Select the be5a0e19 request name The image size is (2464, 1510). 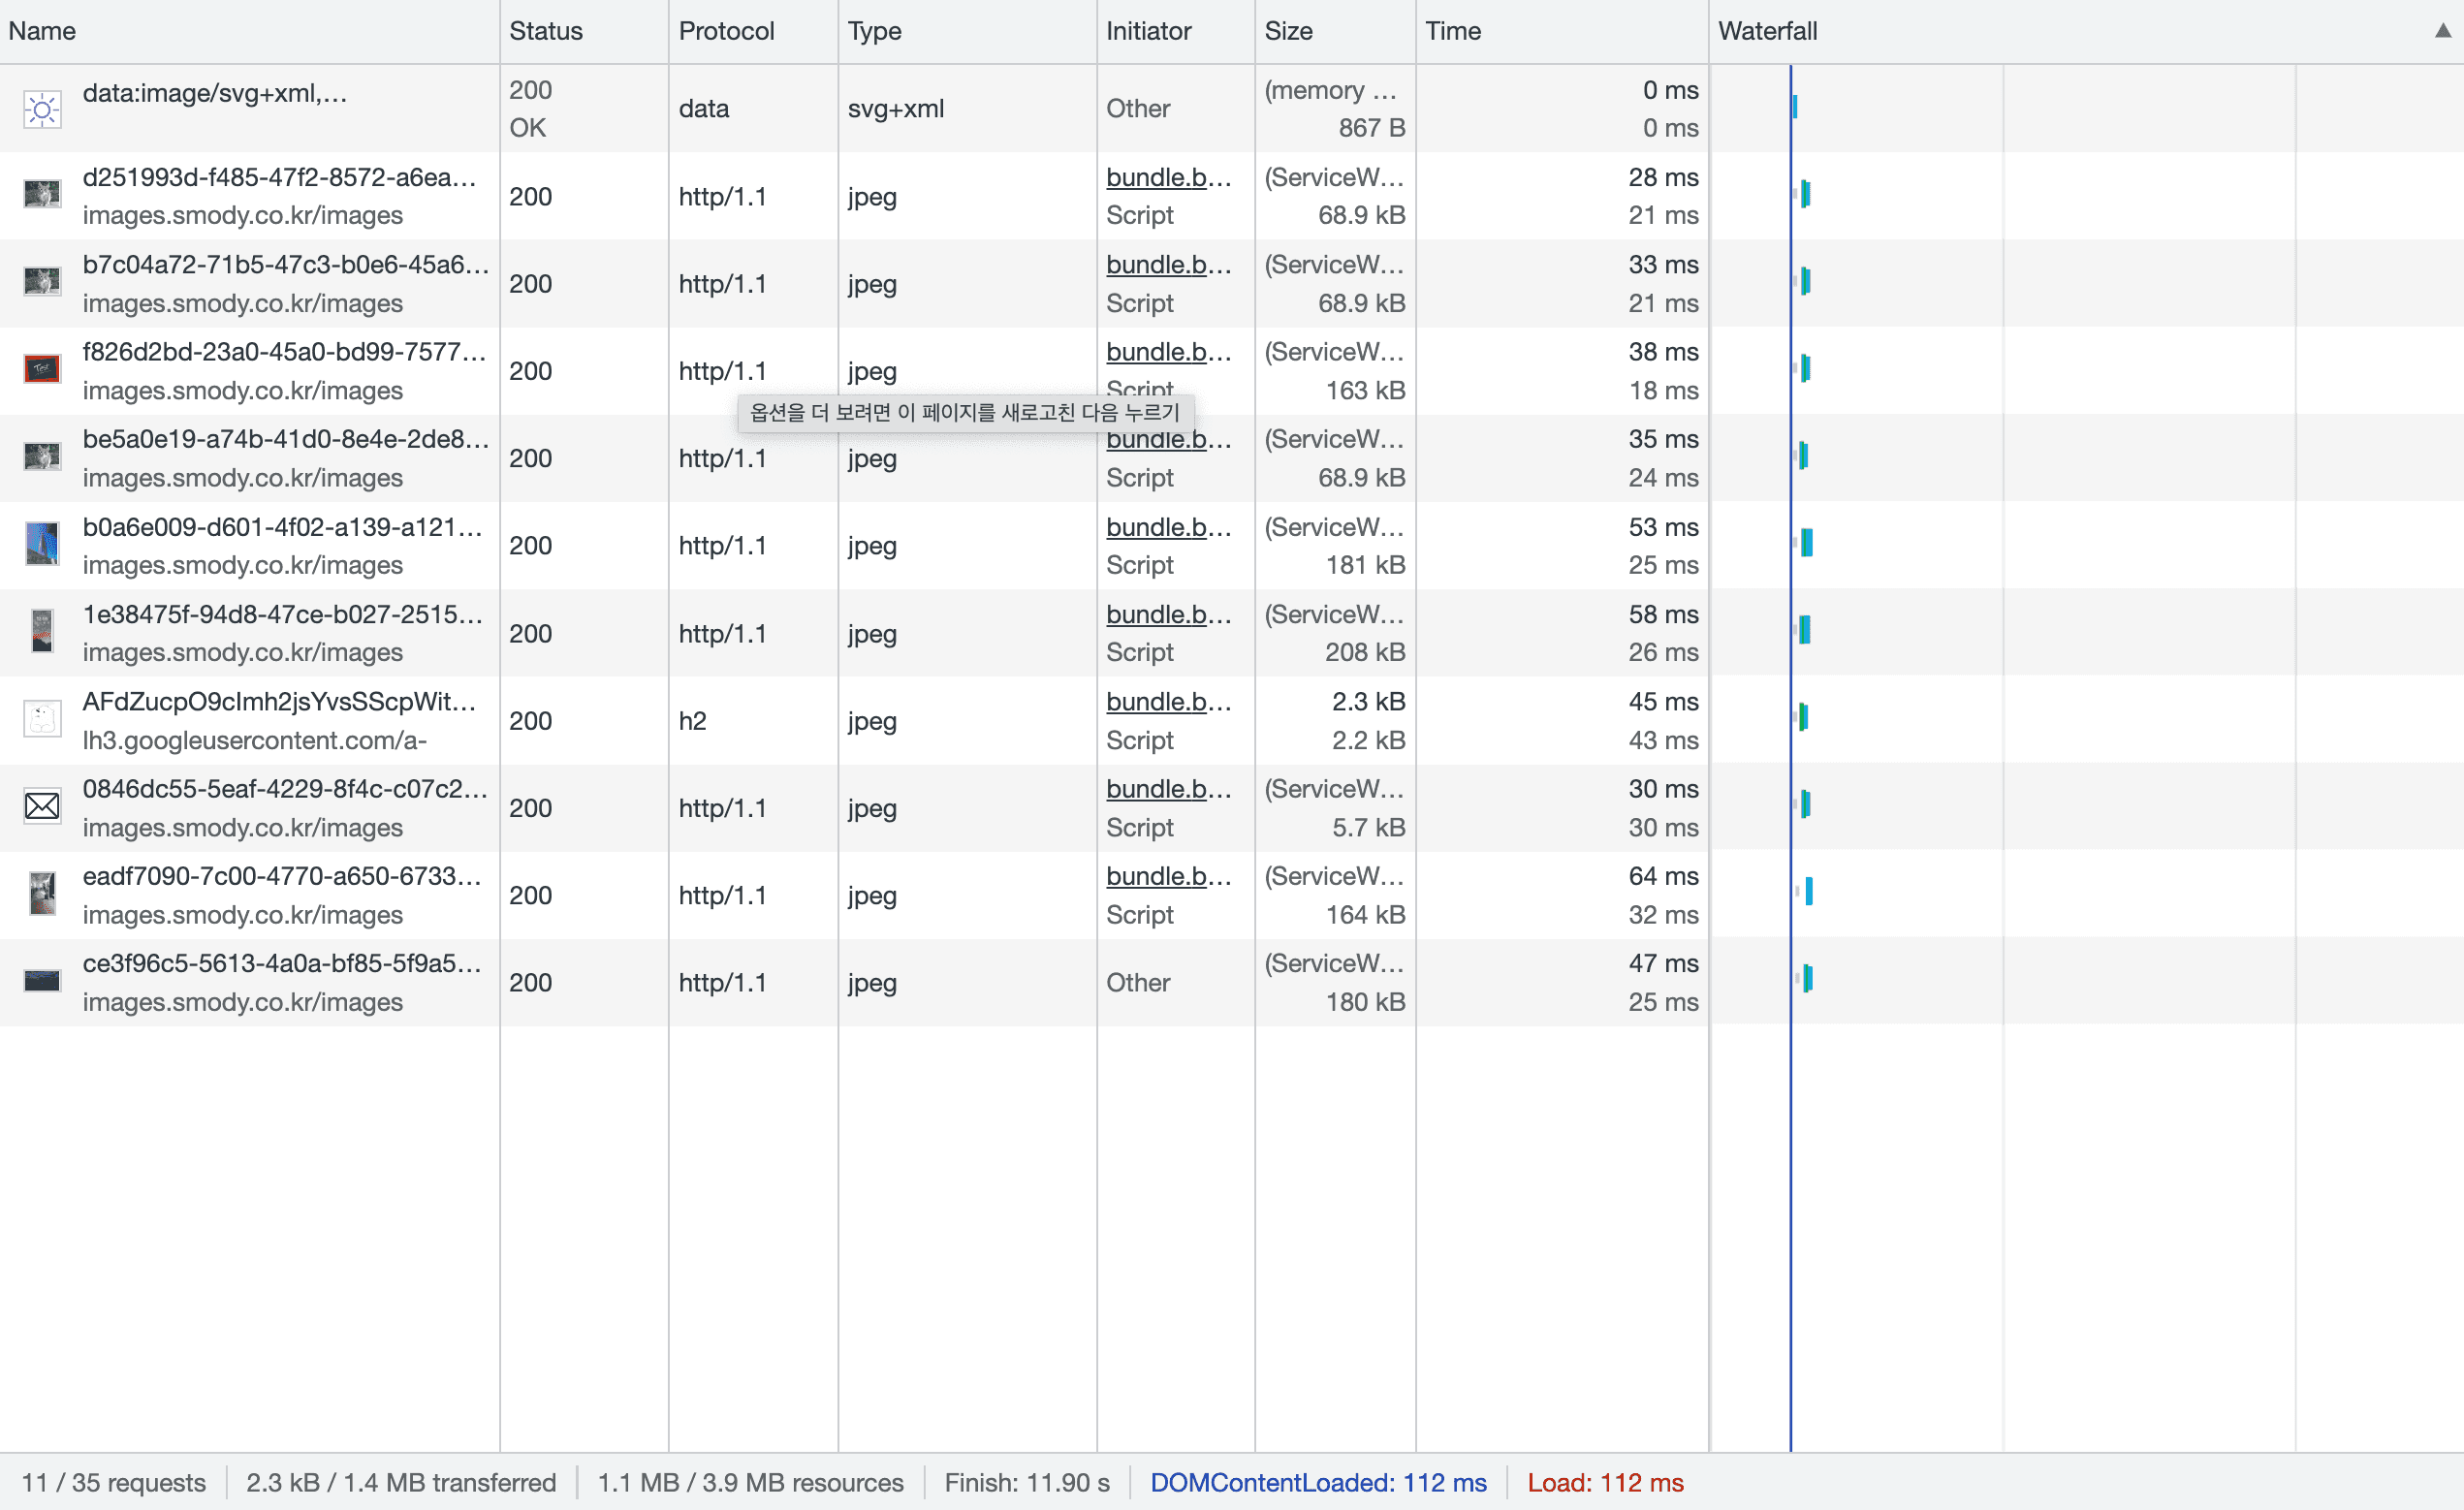point(285,440)
